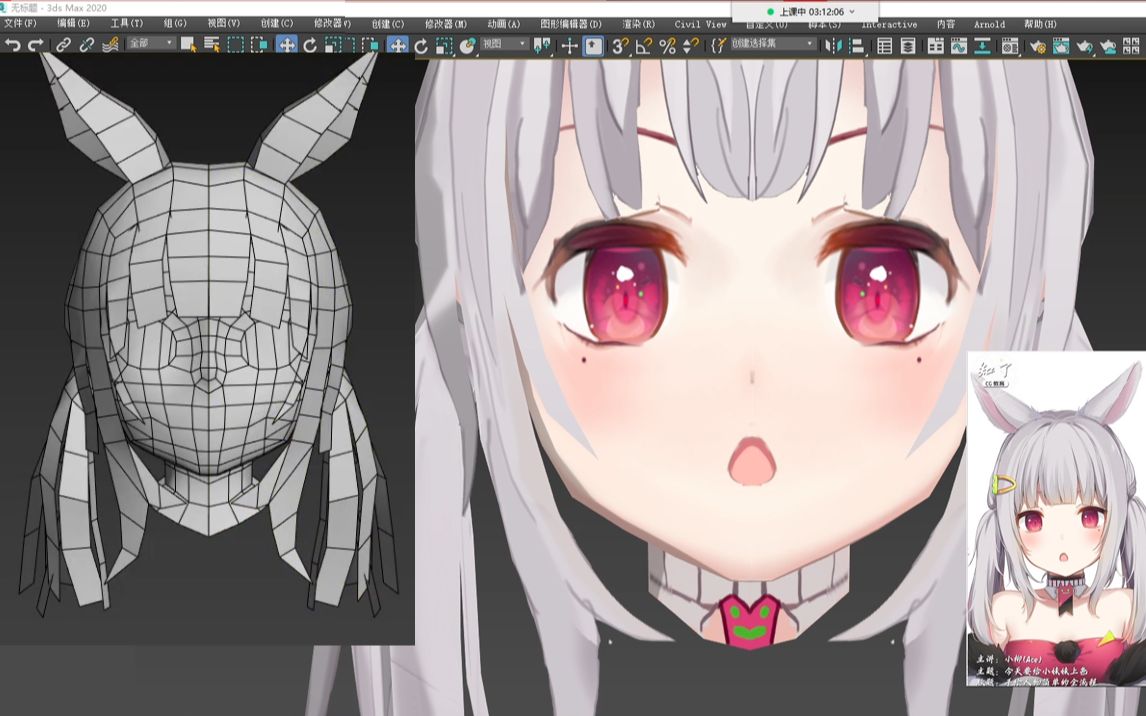Click the Use Pivot Point Center icon
Viewport: 1146px width, 716px height.
coord(542,46)
